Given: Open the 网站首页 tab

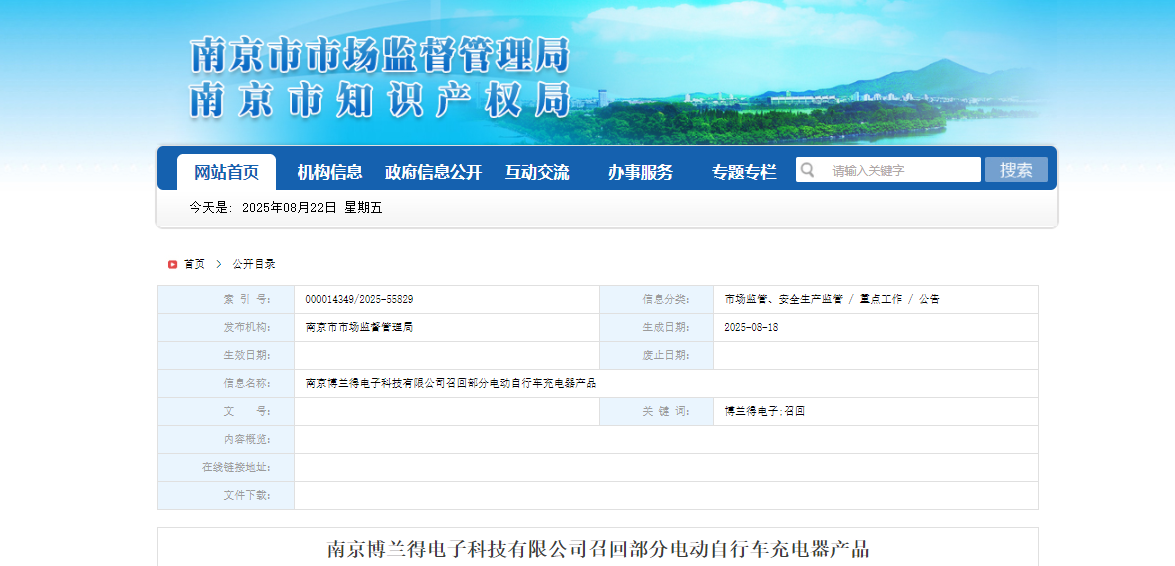Looking at the screenshot, I should (226, 172).
